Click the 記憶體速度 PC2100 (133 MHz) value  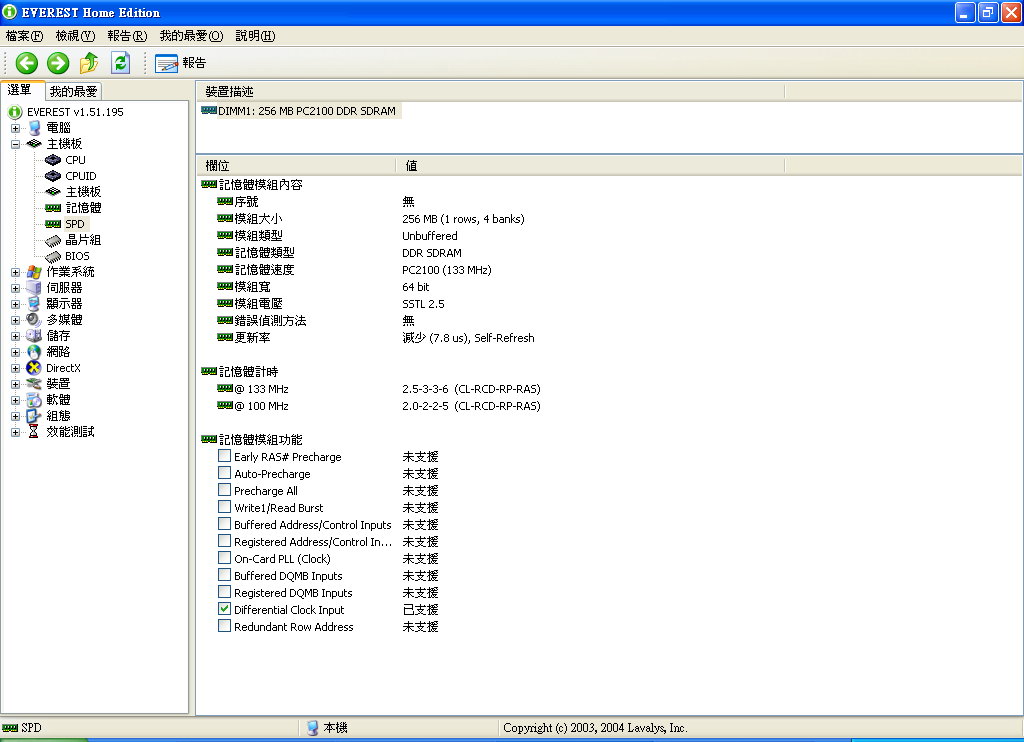[x=447, y=270]
